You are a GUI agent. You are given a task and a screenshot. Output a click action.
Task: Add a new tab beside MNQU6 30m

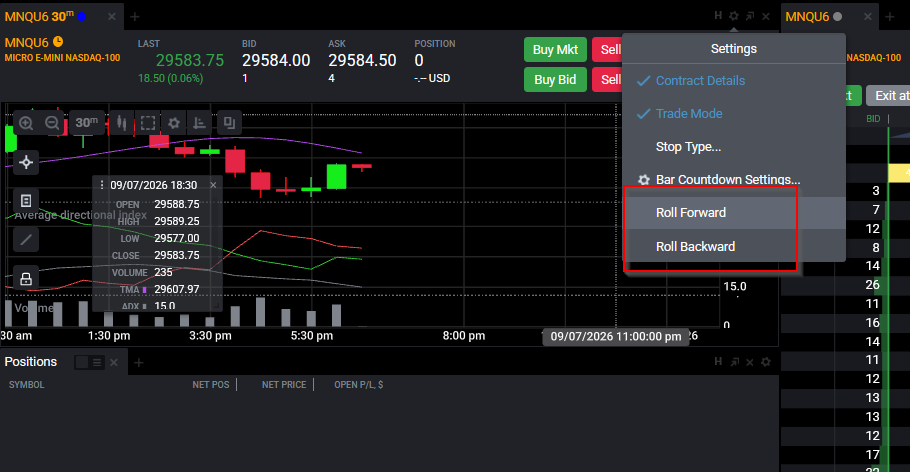[135, 17]
